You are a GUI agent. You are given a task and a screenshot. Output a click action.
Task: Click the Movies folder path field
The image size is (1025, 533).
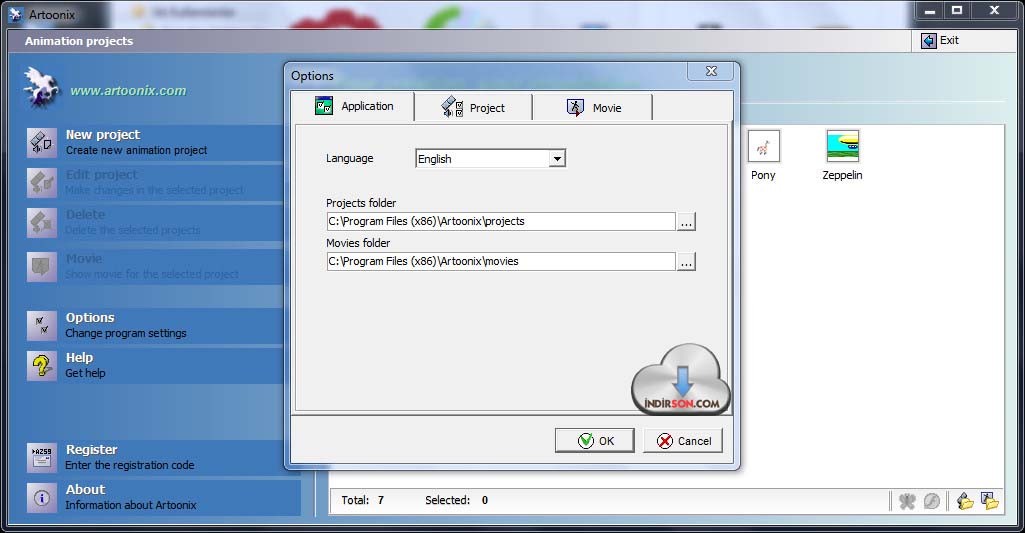point(501,261)
